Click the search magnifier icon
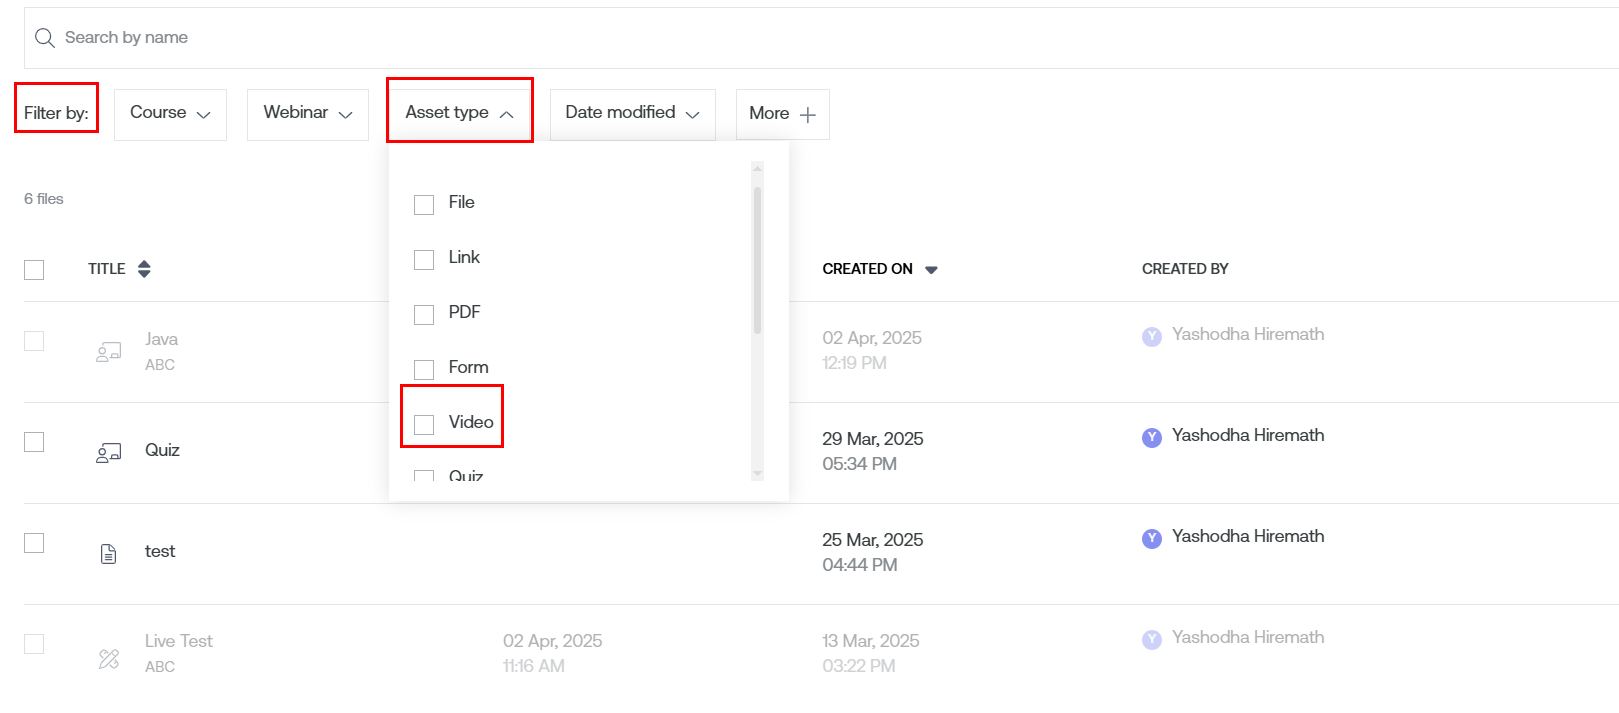Screen dimensions: 1619x713 pyautogui.click(x=44, y=38)
